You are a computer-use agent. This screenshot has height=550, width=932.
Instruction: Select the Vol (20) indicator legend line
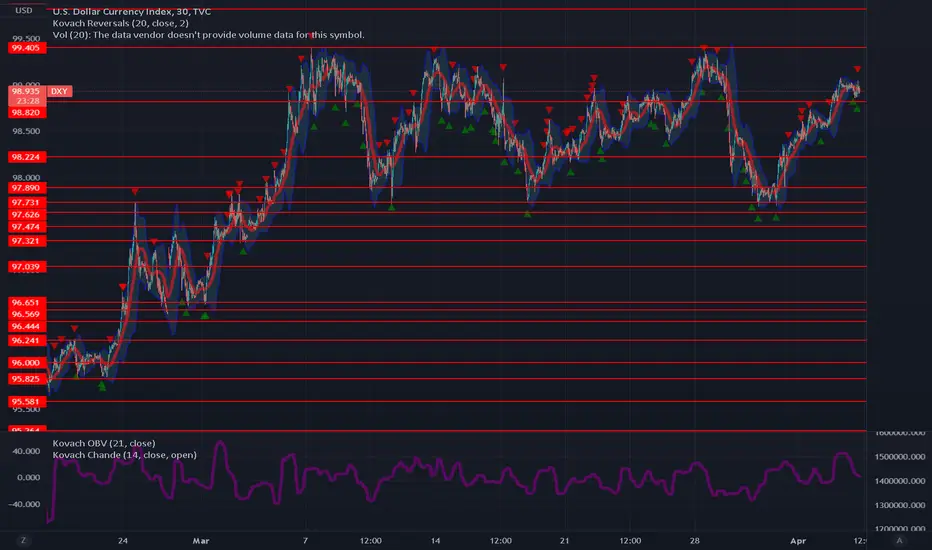coord(208,35)
